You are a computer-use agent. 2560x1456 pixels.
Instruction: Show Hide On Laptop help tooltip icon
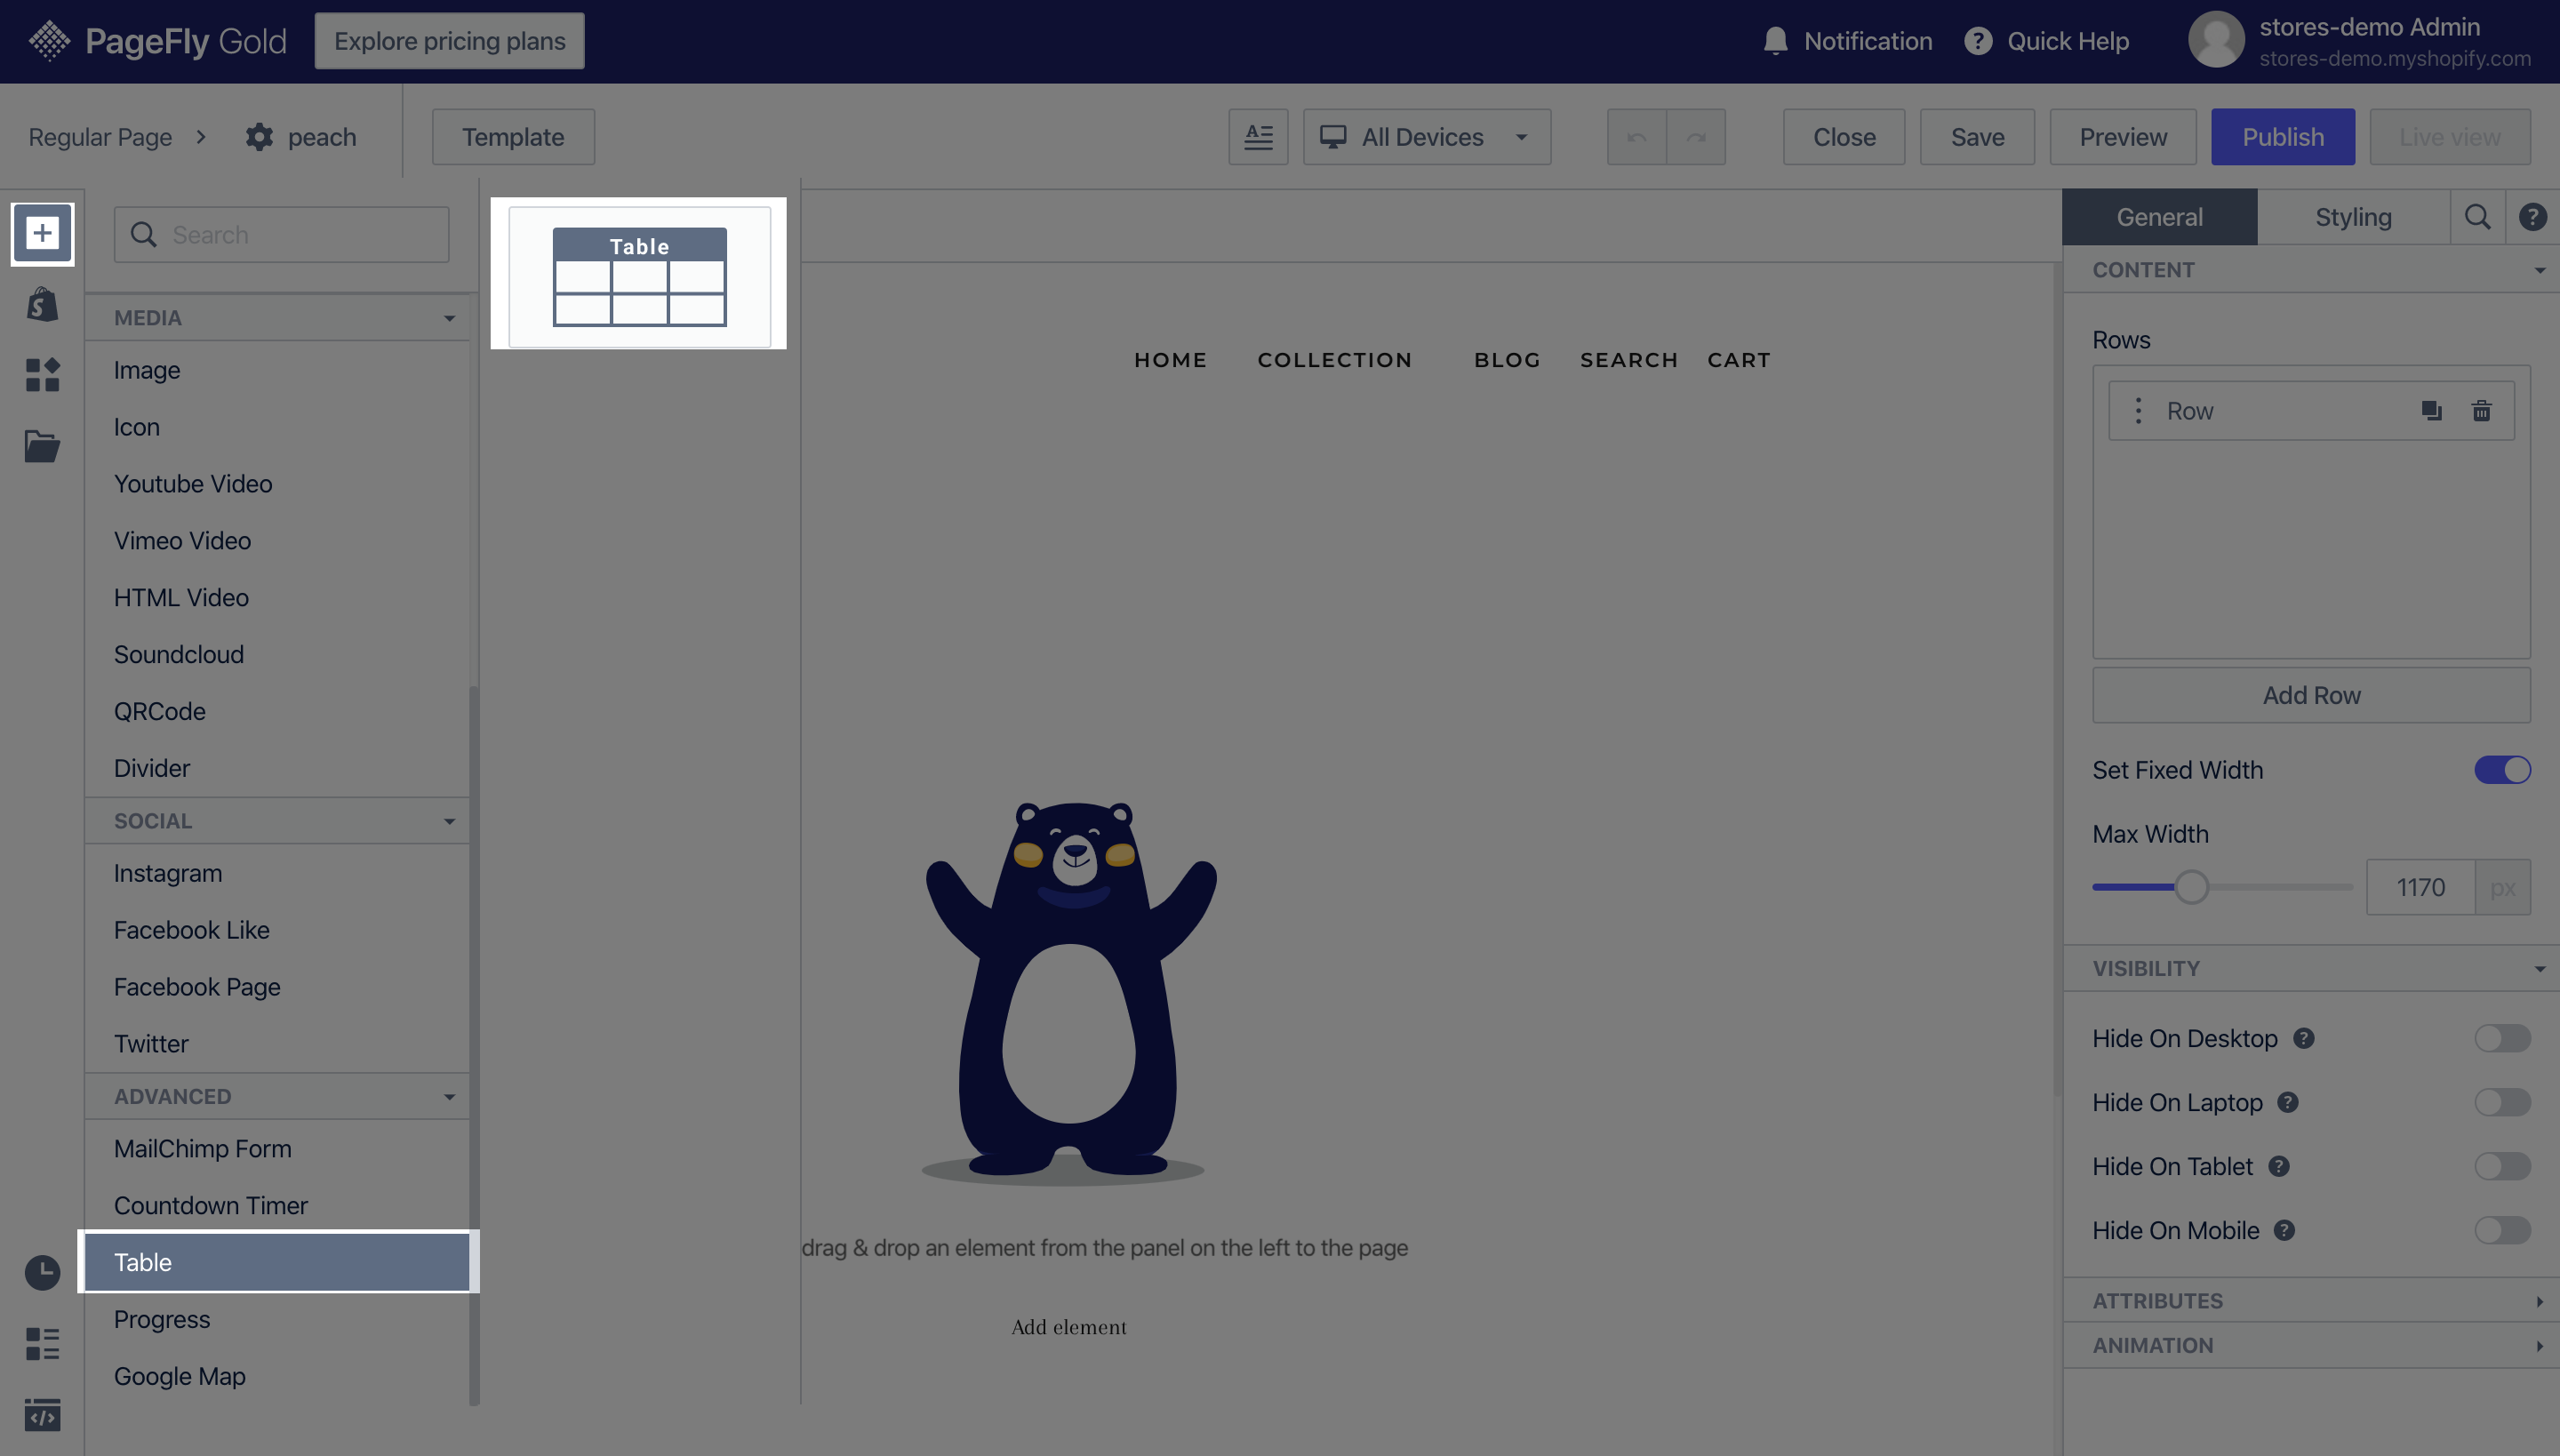point(2288,1103)
